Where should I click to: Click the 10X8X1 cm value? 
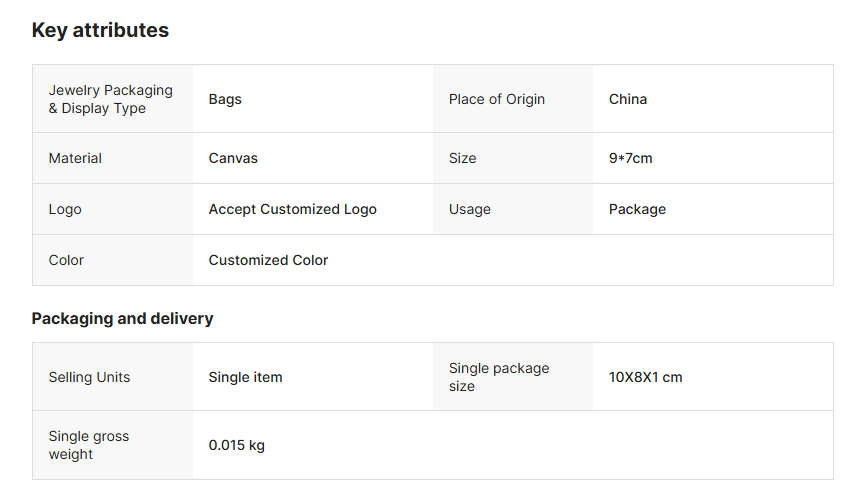pos(646,377)
